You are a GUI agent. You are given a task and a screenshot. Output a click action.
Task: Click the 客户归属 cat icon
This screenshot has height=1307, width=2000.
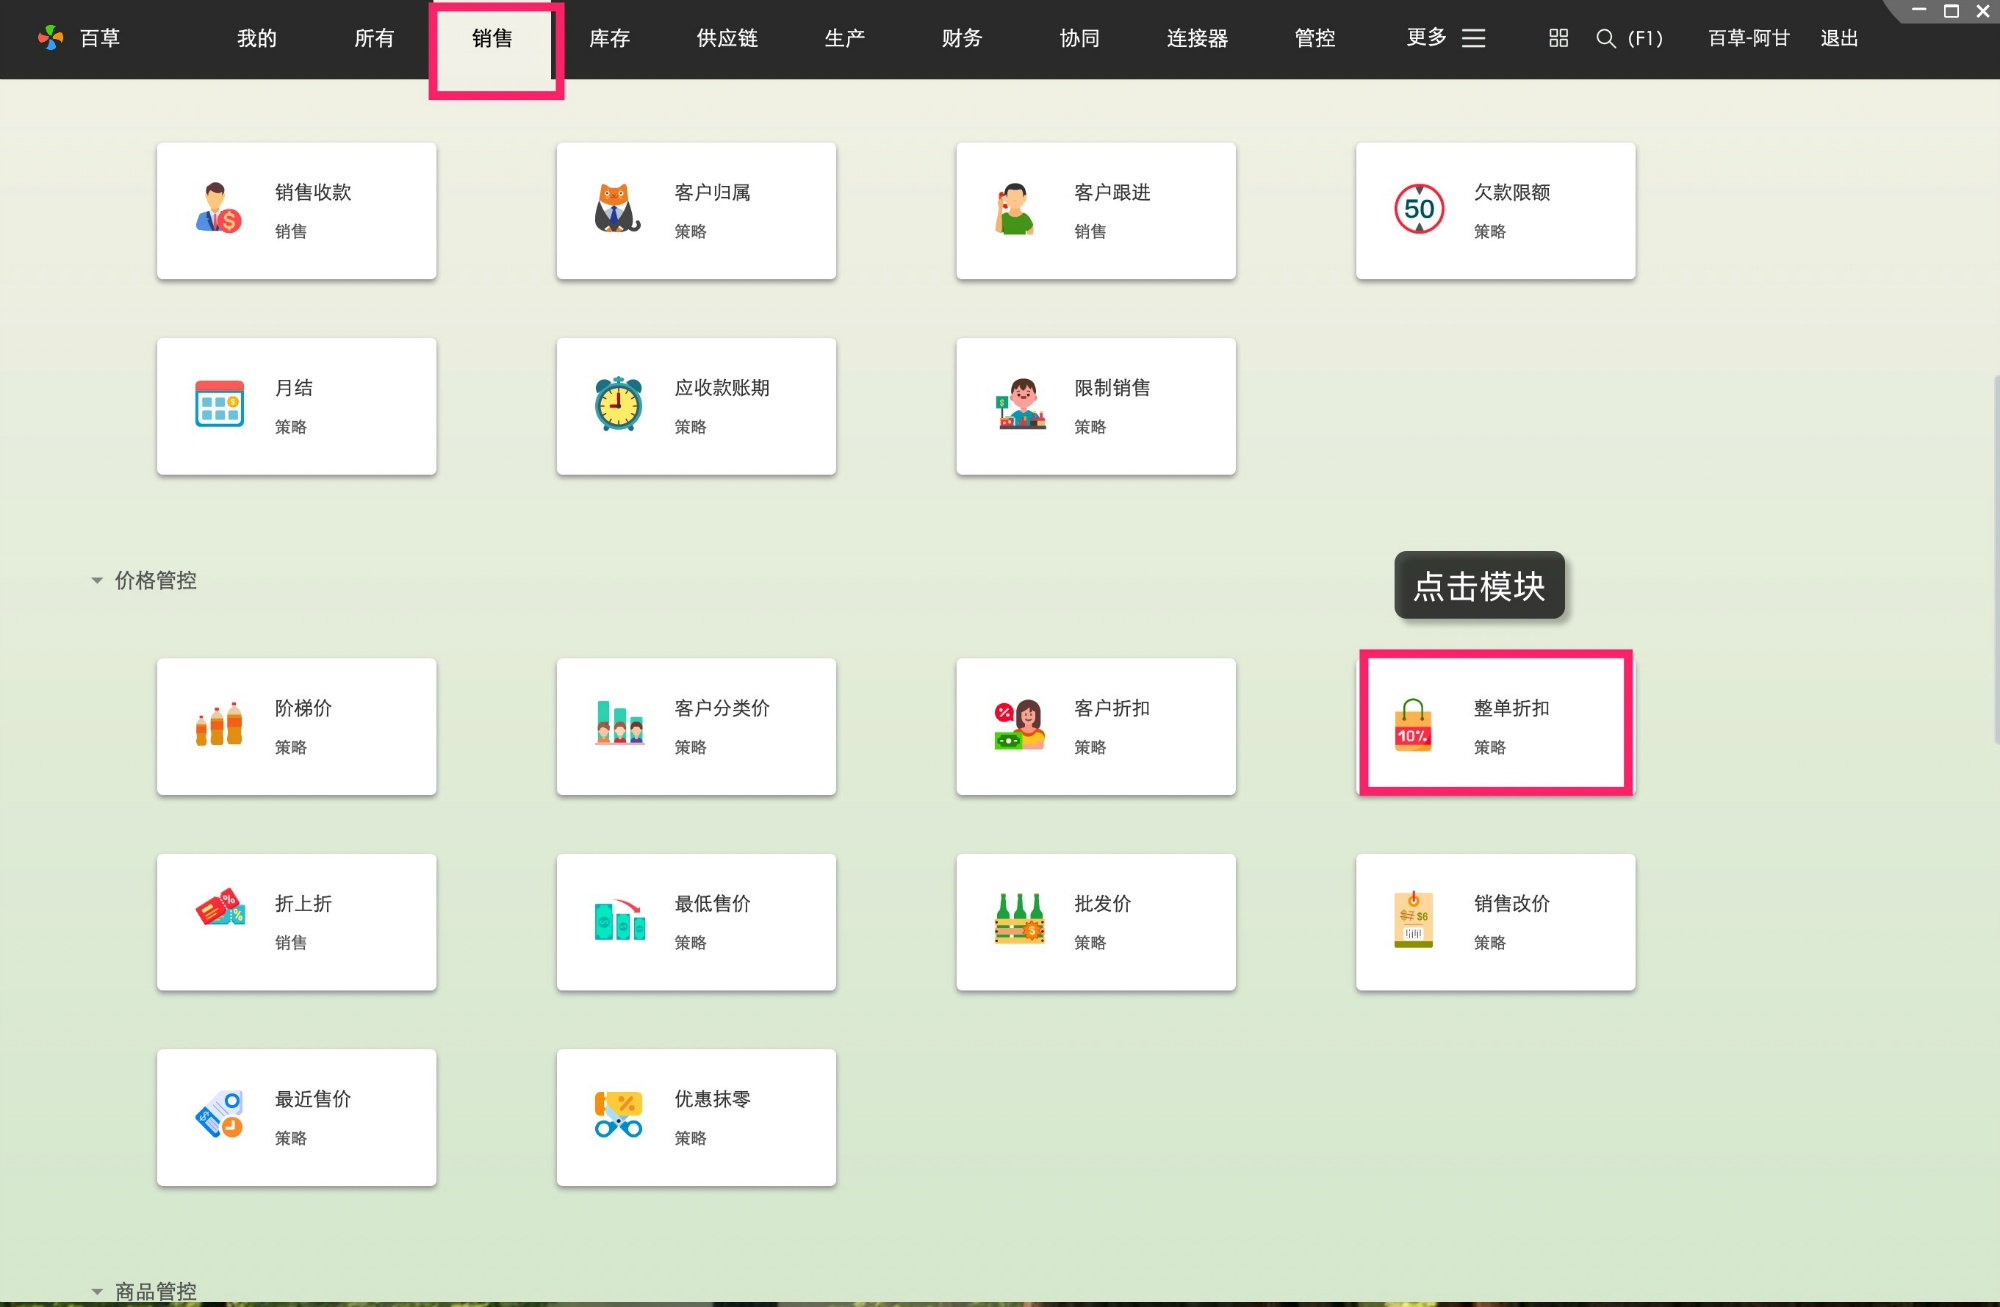point(615,209)
